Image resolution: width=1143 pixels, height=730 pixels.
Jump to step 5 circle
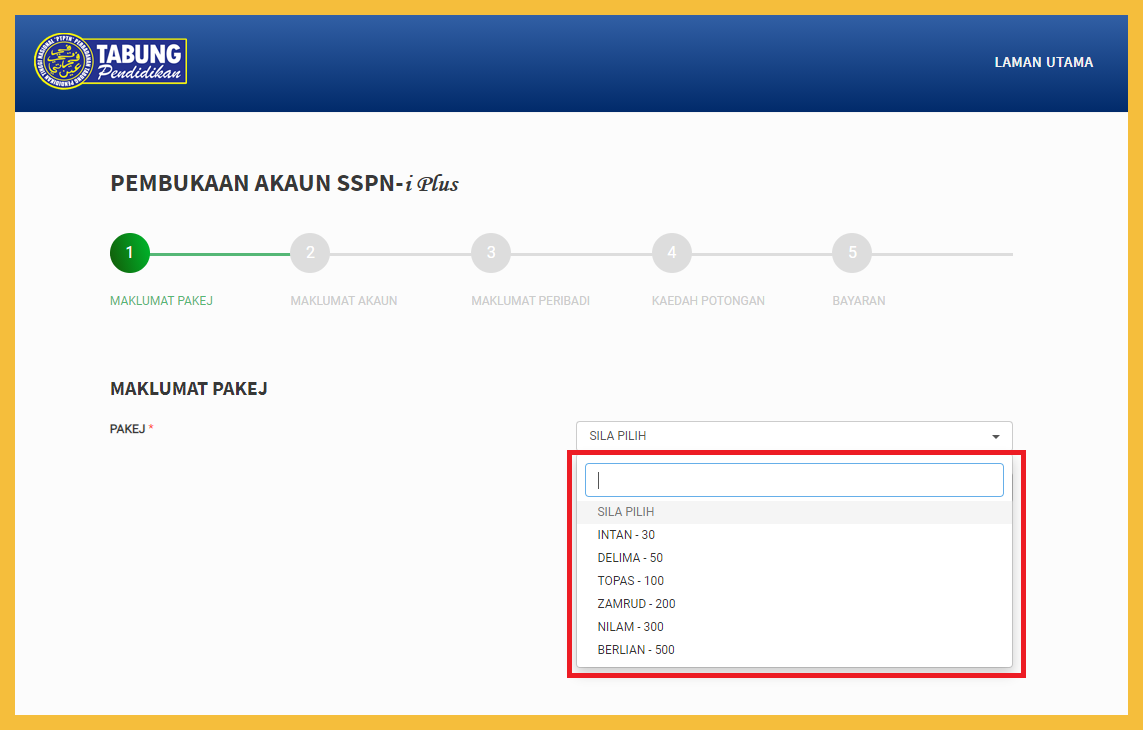point(852,254)
